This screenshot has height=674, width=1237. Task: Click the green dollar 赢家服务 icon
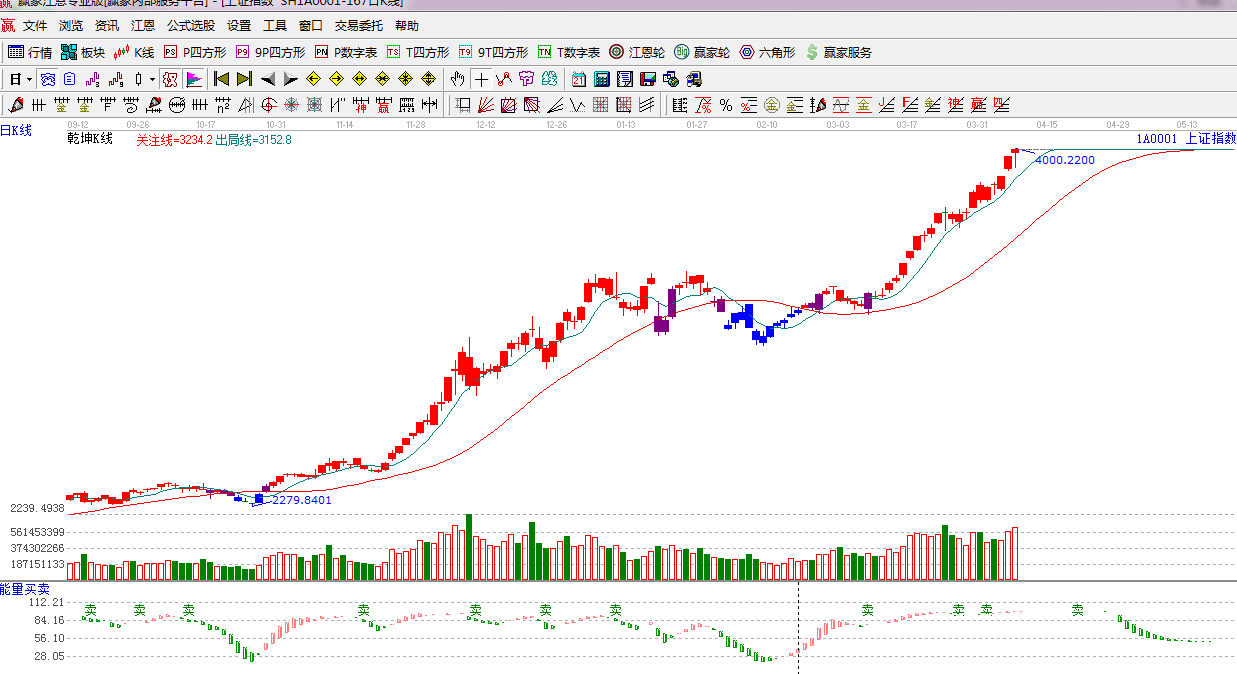tap(838, 52)
